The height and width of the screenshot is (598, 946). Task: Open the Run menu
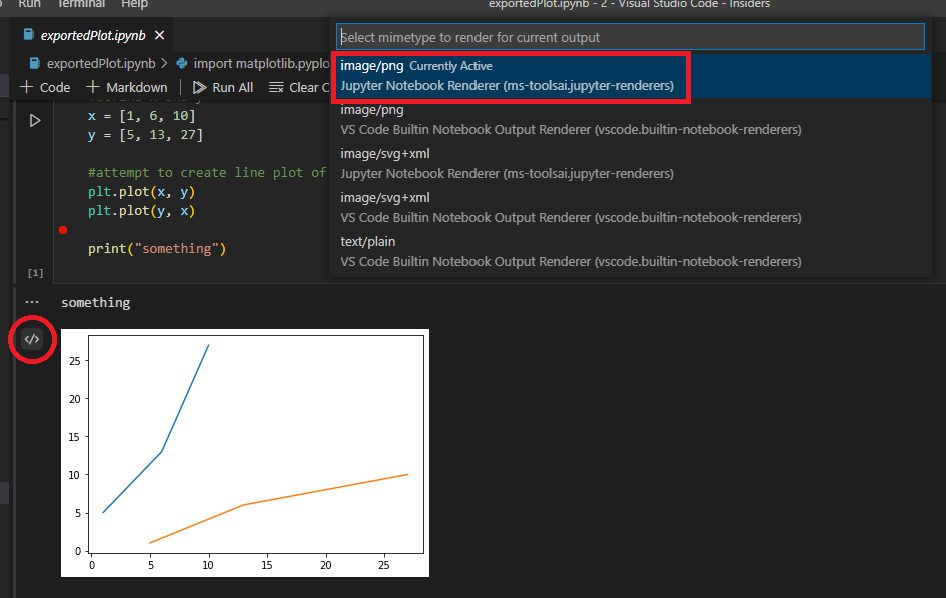tap(29, 4)
